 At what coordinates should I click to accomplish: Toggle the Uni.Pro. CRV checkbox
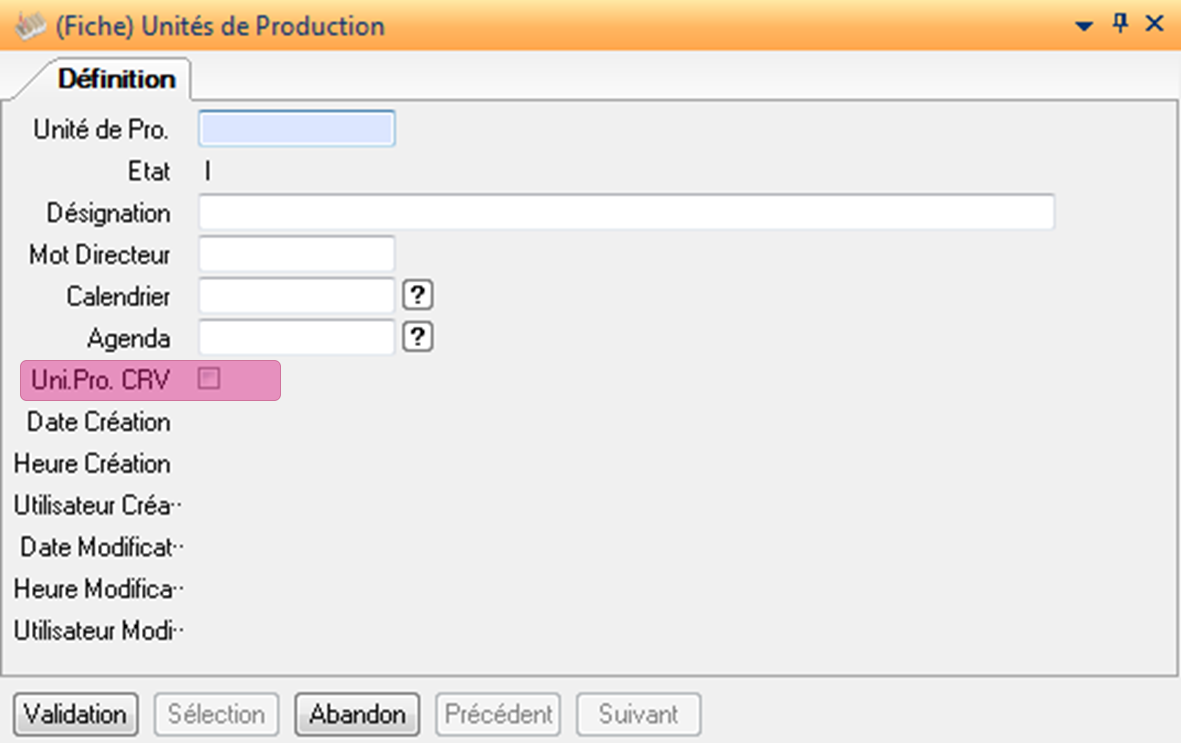coord(209,379)
